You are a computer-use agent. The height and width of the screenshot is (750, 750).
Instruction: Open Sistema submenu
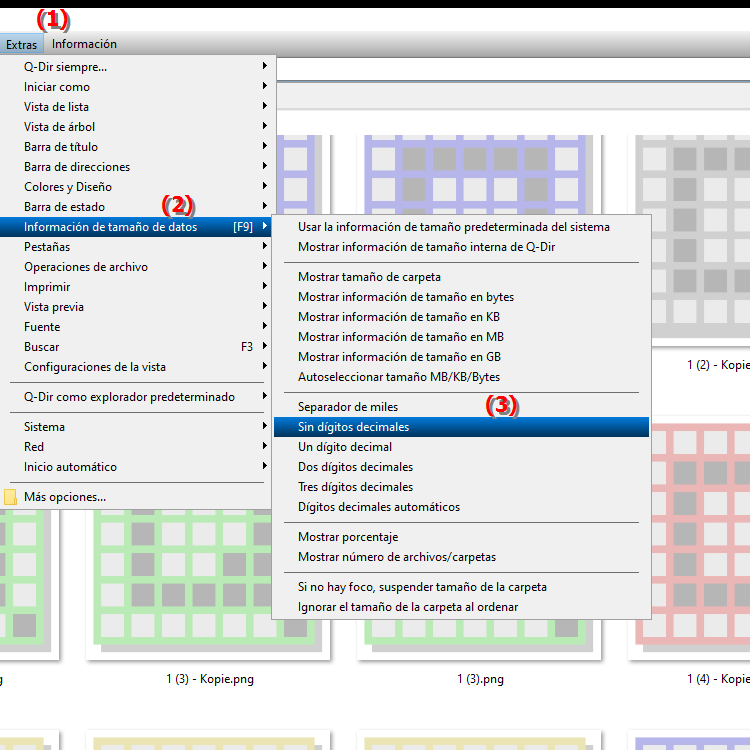[137, 427]
